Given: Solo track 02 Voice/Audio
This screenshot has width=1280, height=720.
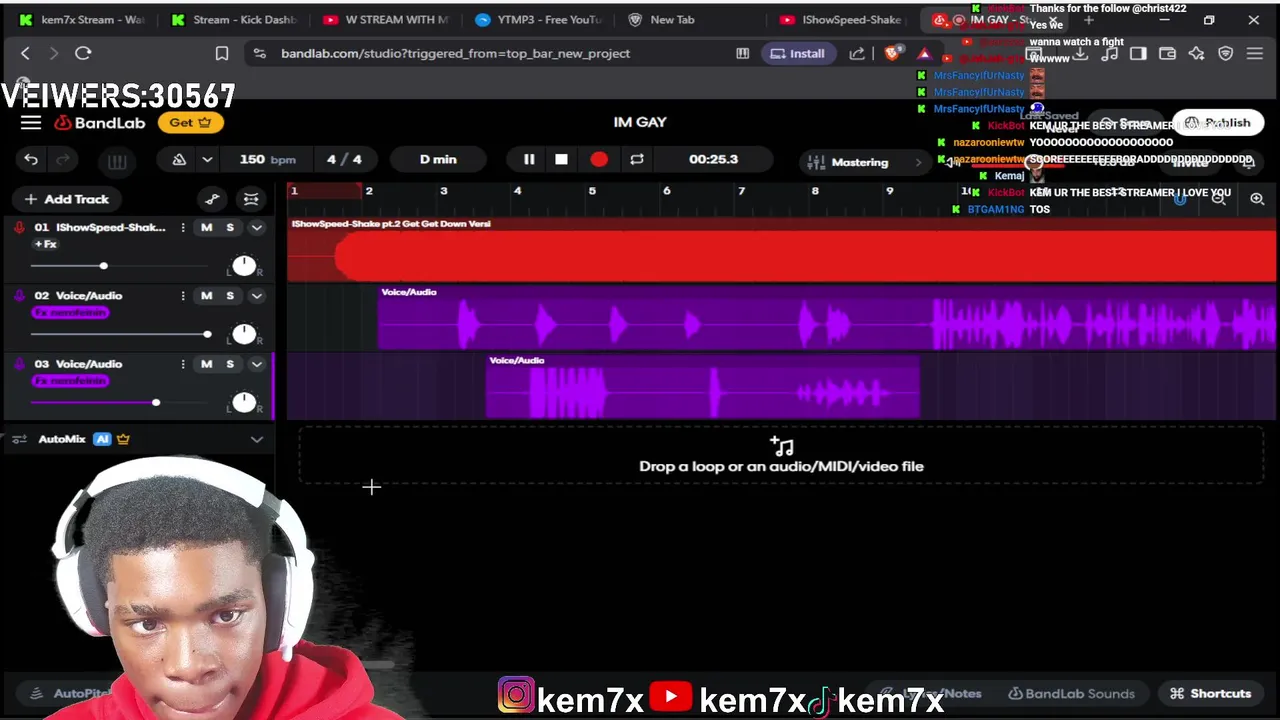Looking at the screenshot, I should pyautogui.click(x=230, y=295).
